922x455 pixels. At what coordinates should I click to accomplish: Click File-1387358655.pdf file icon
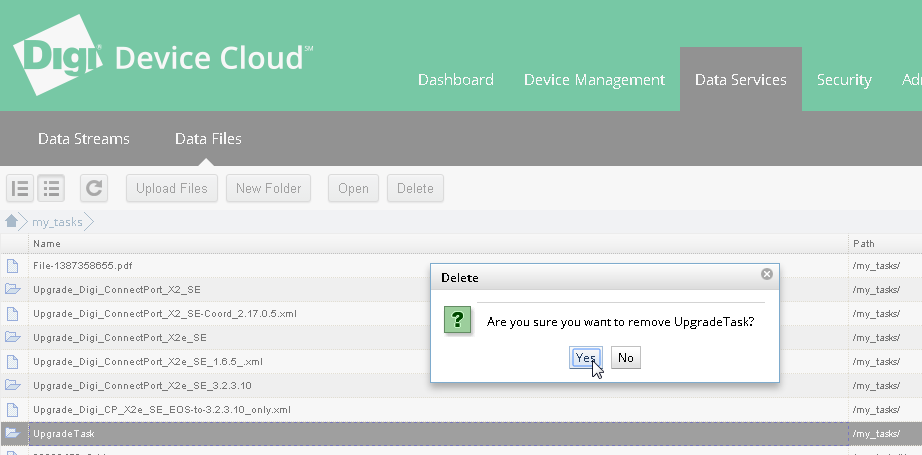[x=13, y=266]
